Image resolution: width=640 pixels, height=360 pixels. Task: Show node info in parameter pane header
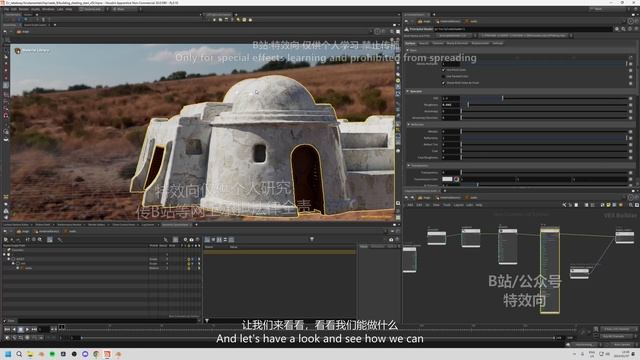click(x=630, y=29)
